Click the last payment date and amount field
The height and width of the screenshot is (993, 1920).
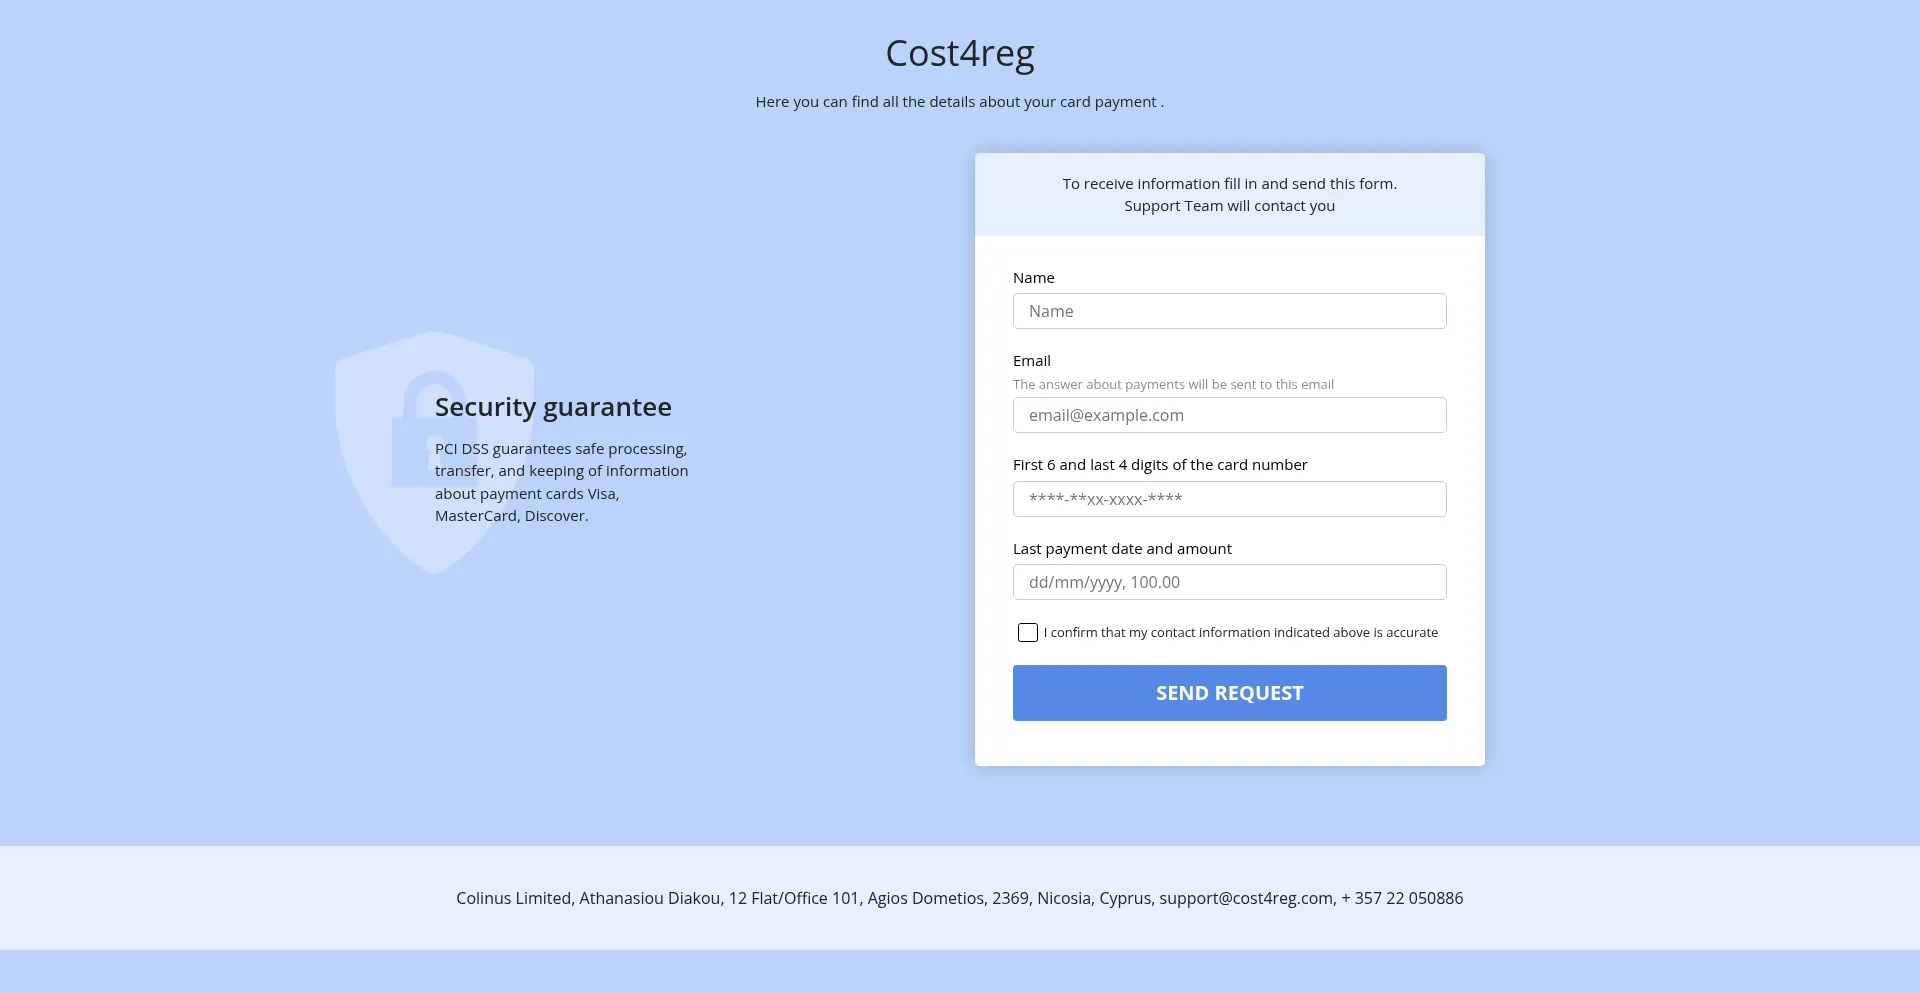[x=1229, y=582]
